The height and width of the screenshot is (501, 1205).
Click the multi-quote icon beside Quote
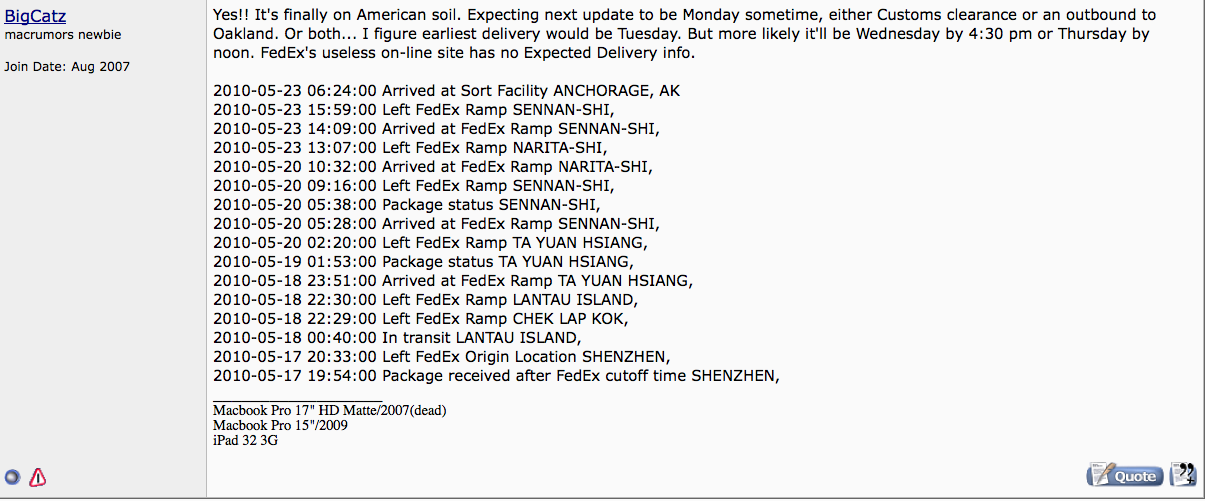(x=1183, y=474)
